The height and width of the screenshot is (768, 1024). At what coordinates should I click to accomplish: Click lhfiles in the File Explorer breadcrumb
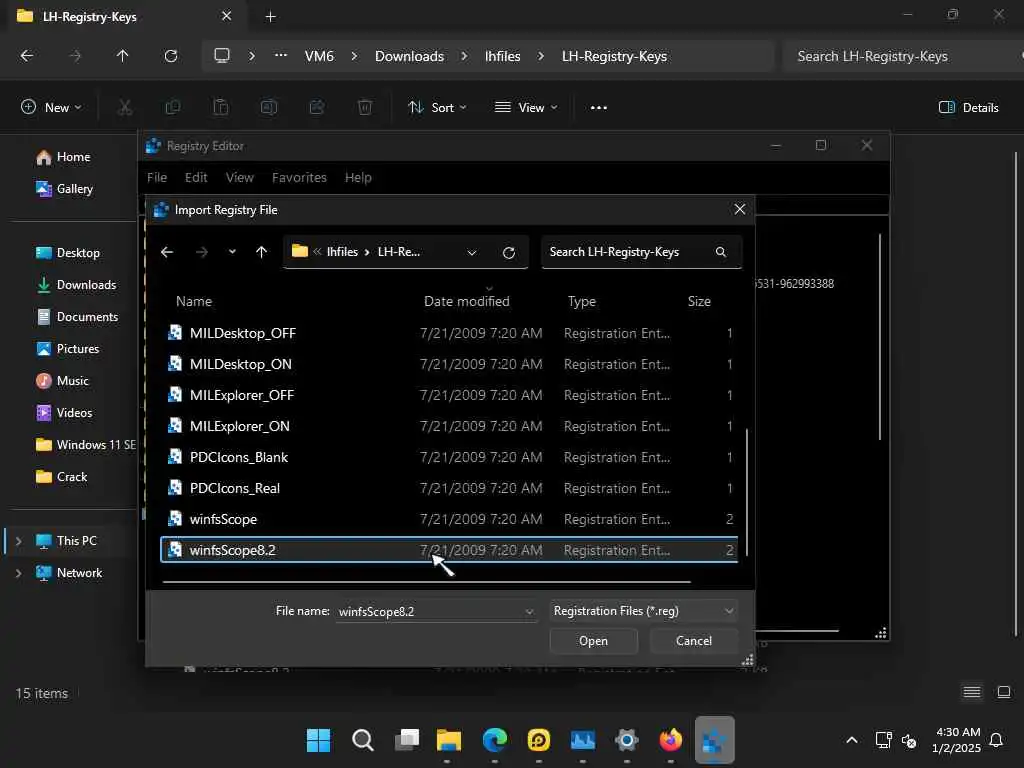pyautogui.click(x=502, y=56)
